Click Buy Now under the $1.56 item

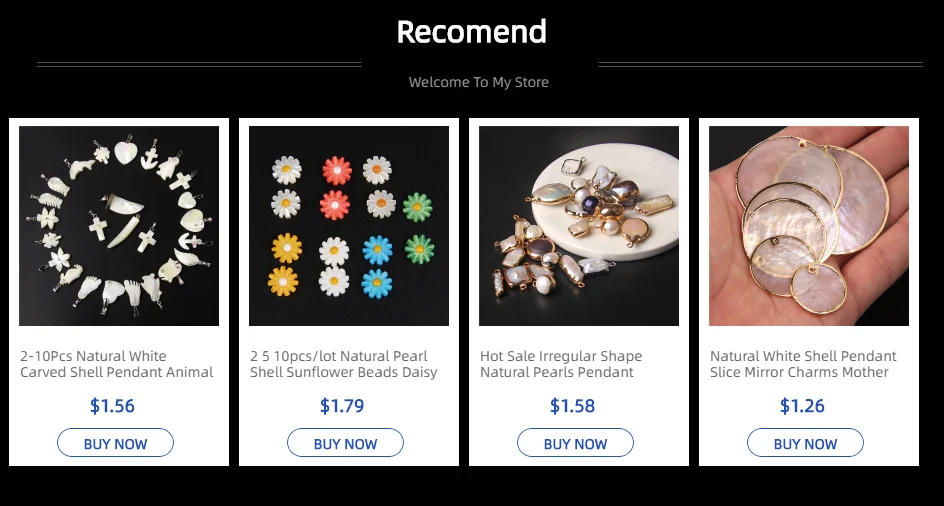(116, 443)
